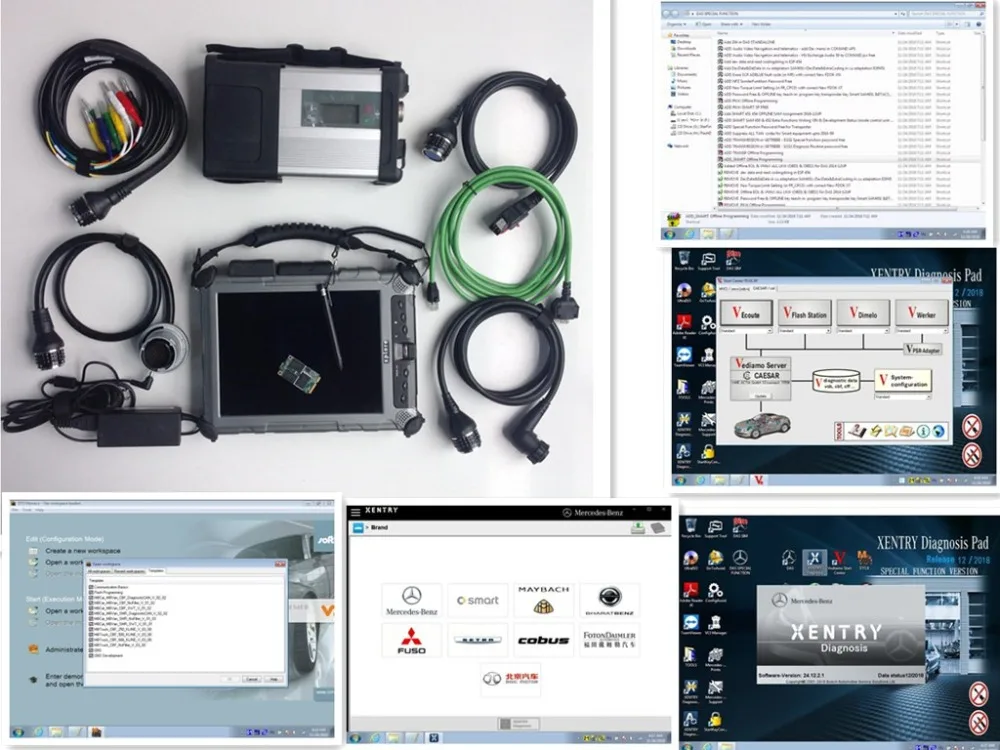Click Create a new workspace in DTS Monaco
The image size is (1000, 750).
click(83, 550)
